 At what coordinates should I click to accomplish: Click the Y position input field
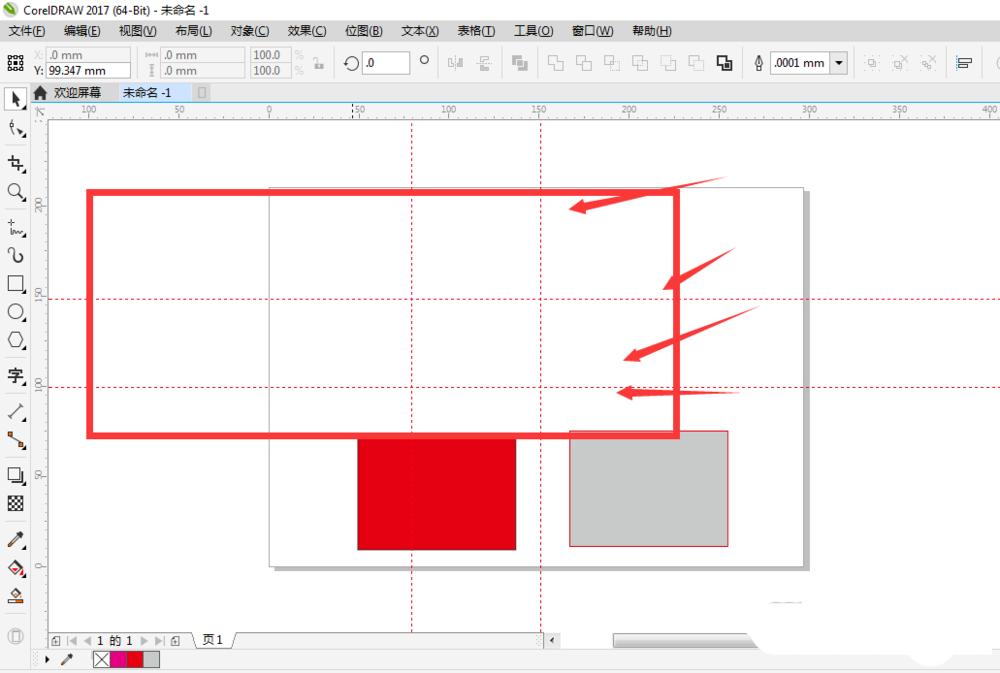[88, 71]
